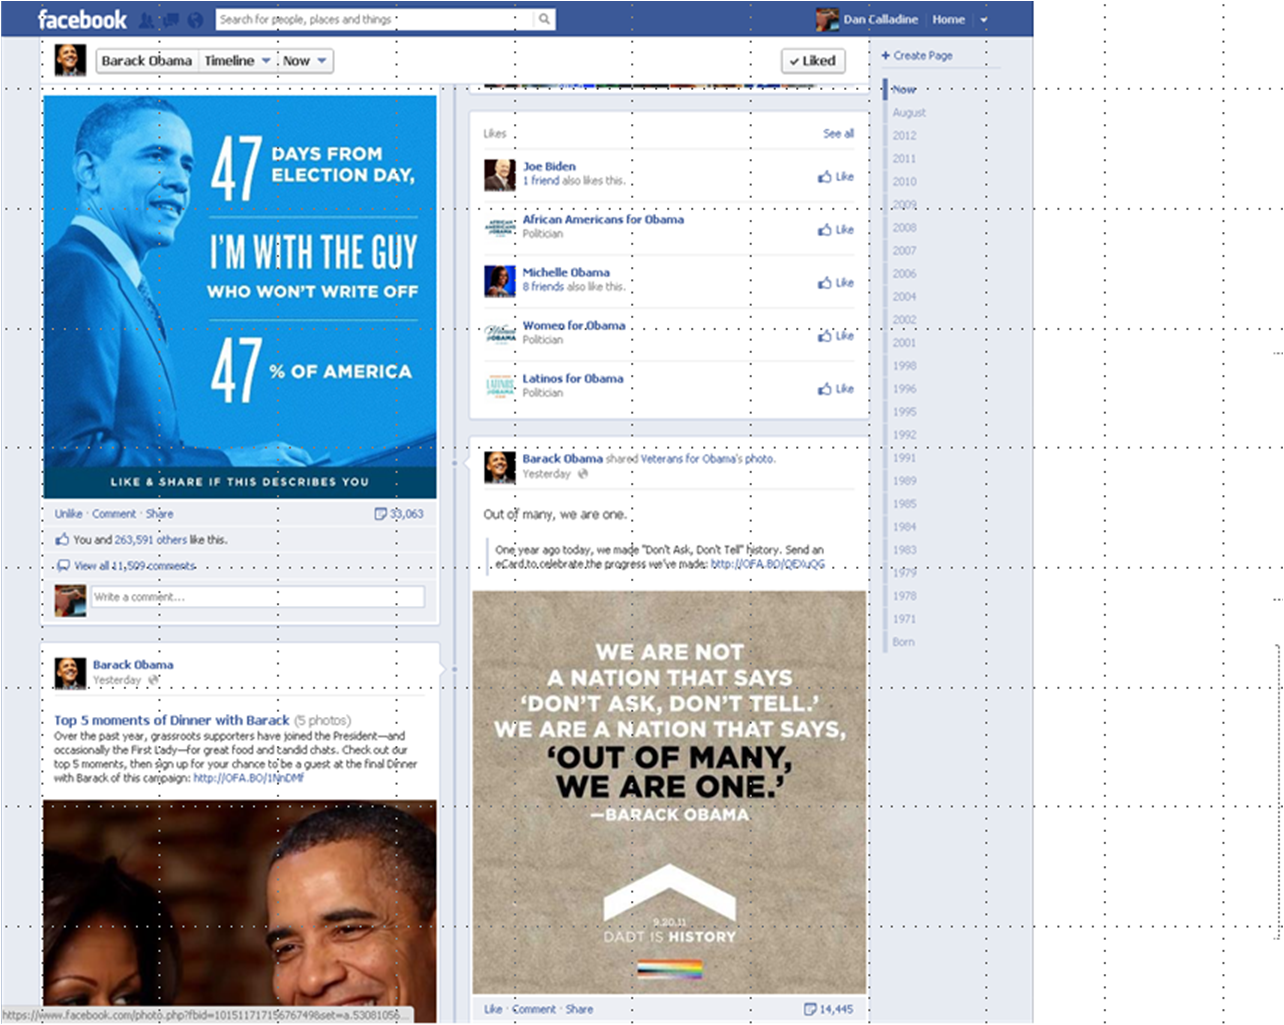Click Michelle Obama's profile picture

[x=500, y=281]
